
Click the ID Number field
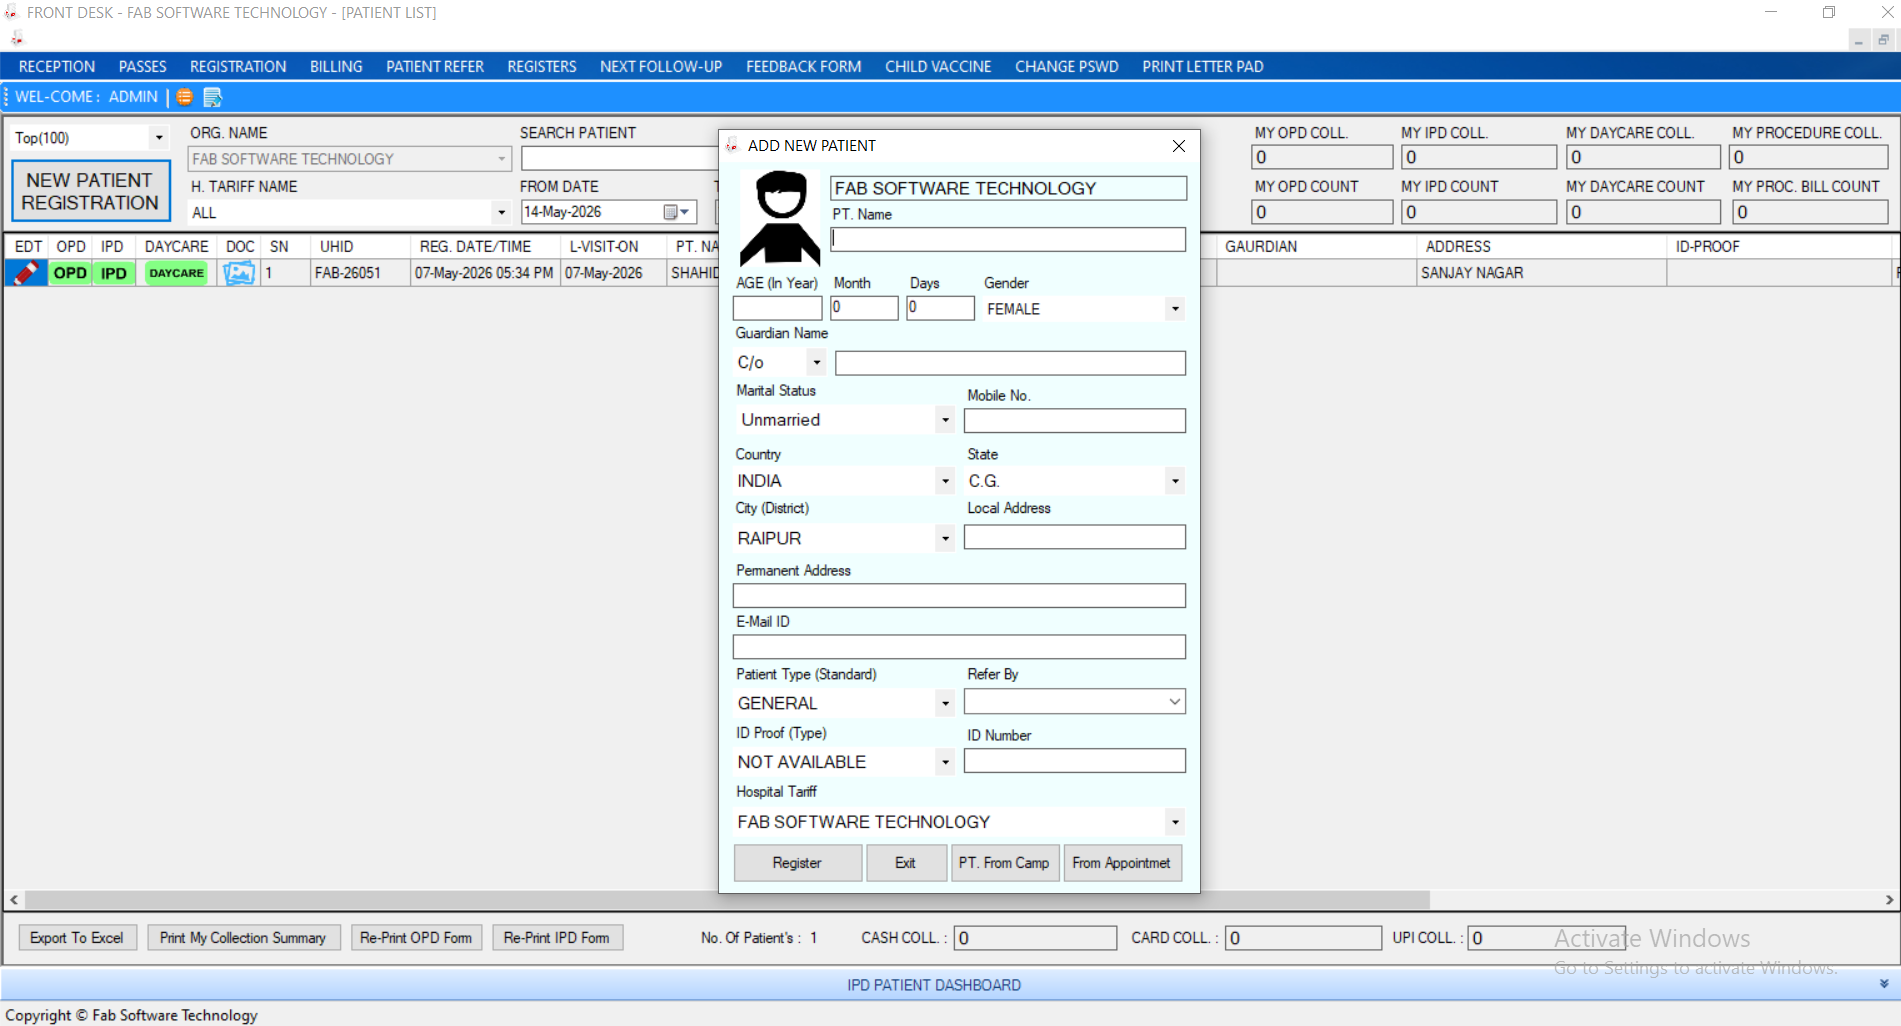coord(1075,761)
